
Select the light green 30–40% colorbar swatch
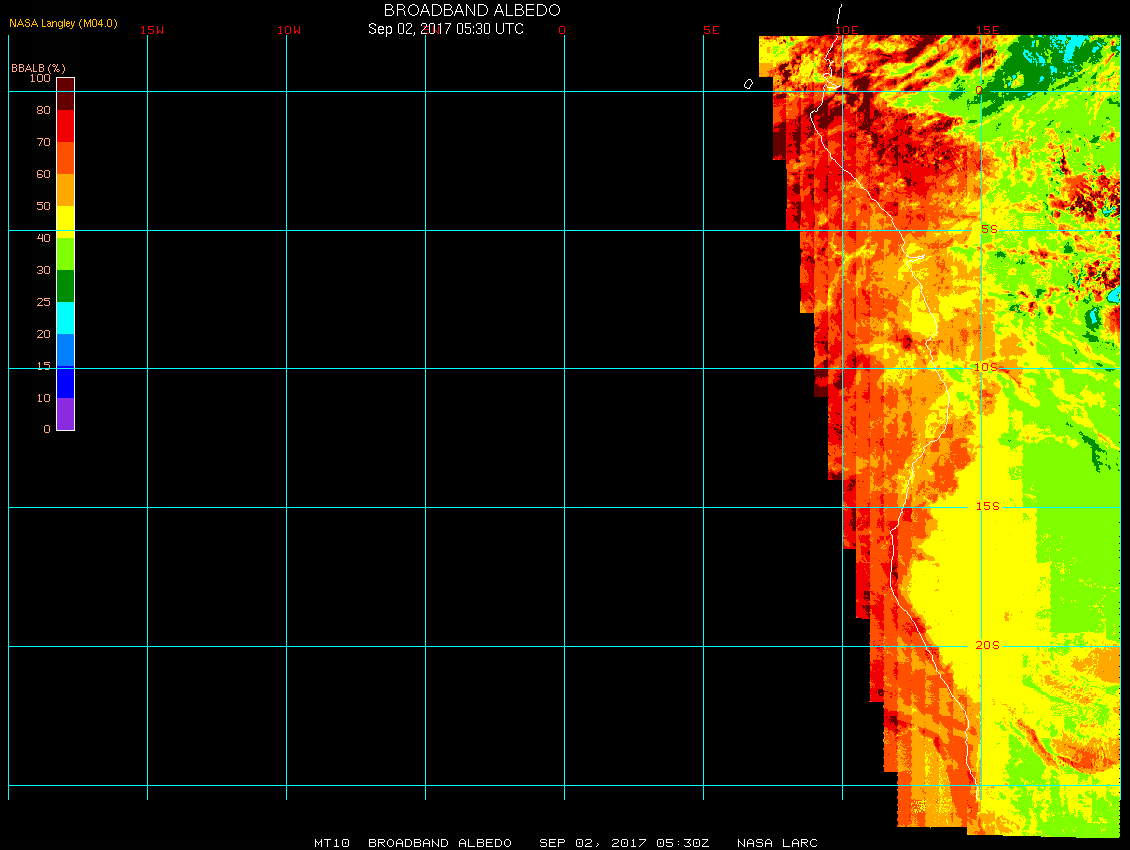tap(65, 254)
